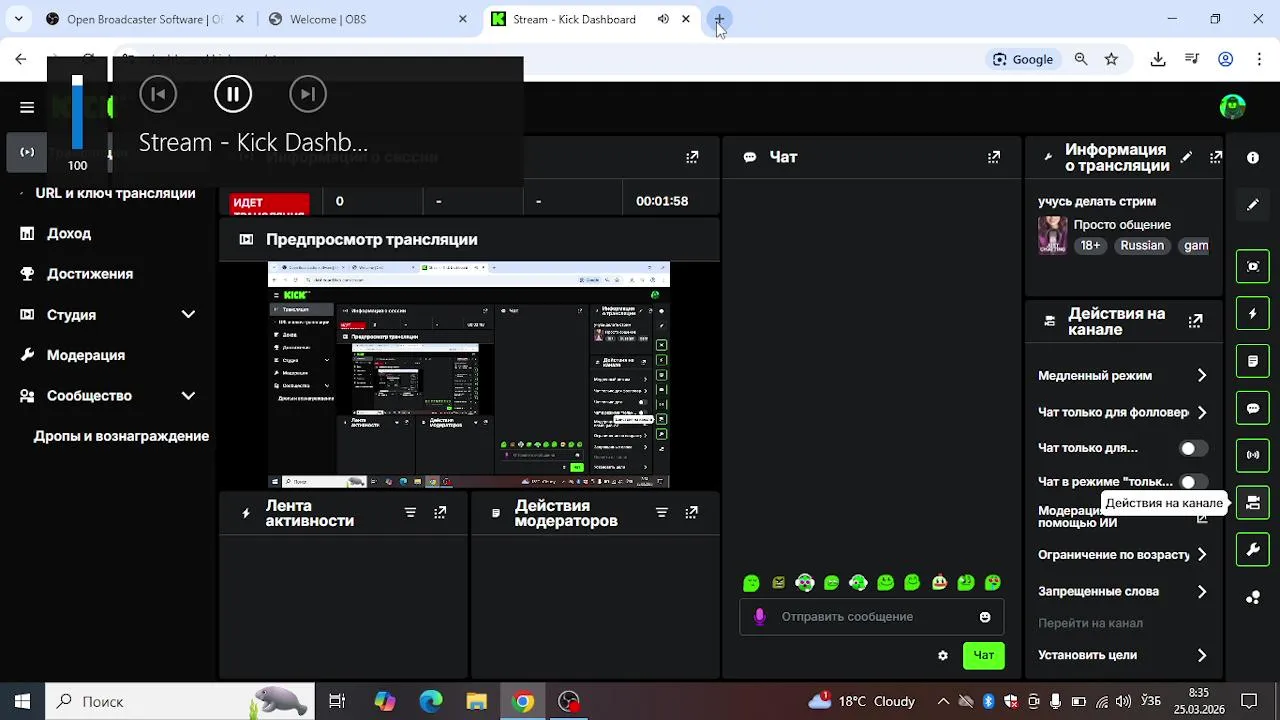The height and width of the screenshot is (720, 1280).
Task: Pop out the Лента активности panel
Action: coord(440,512)
